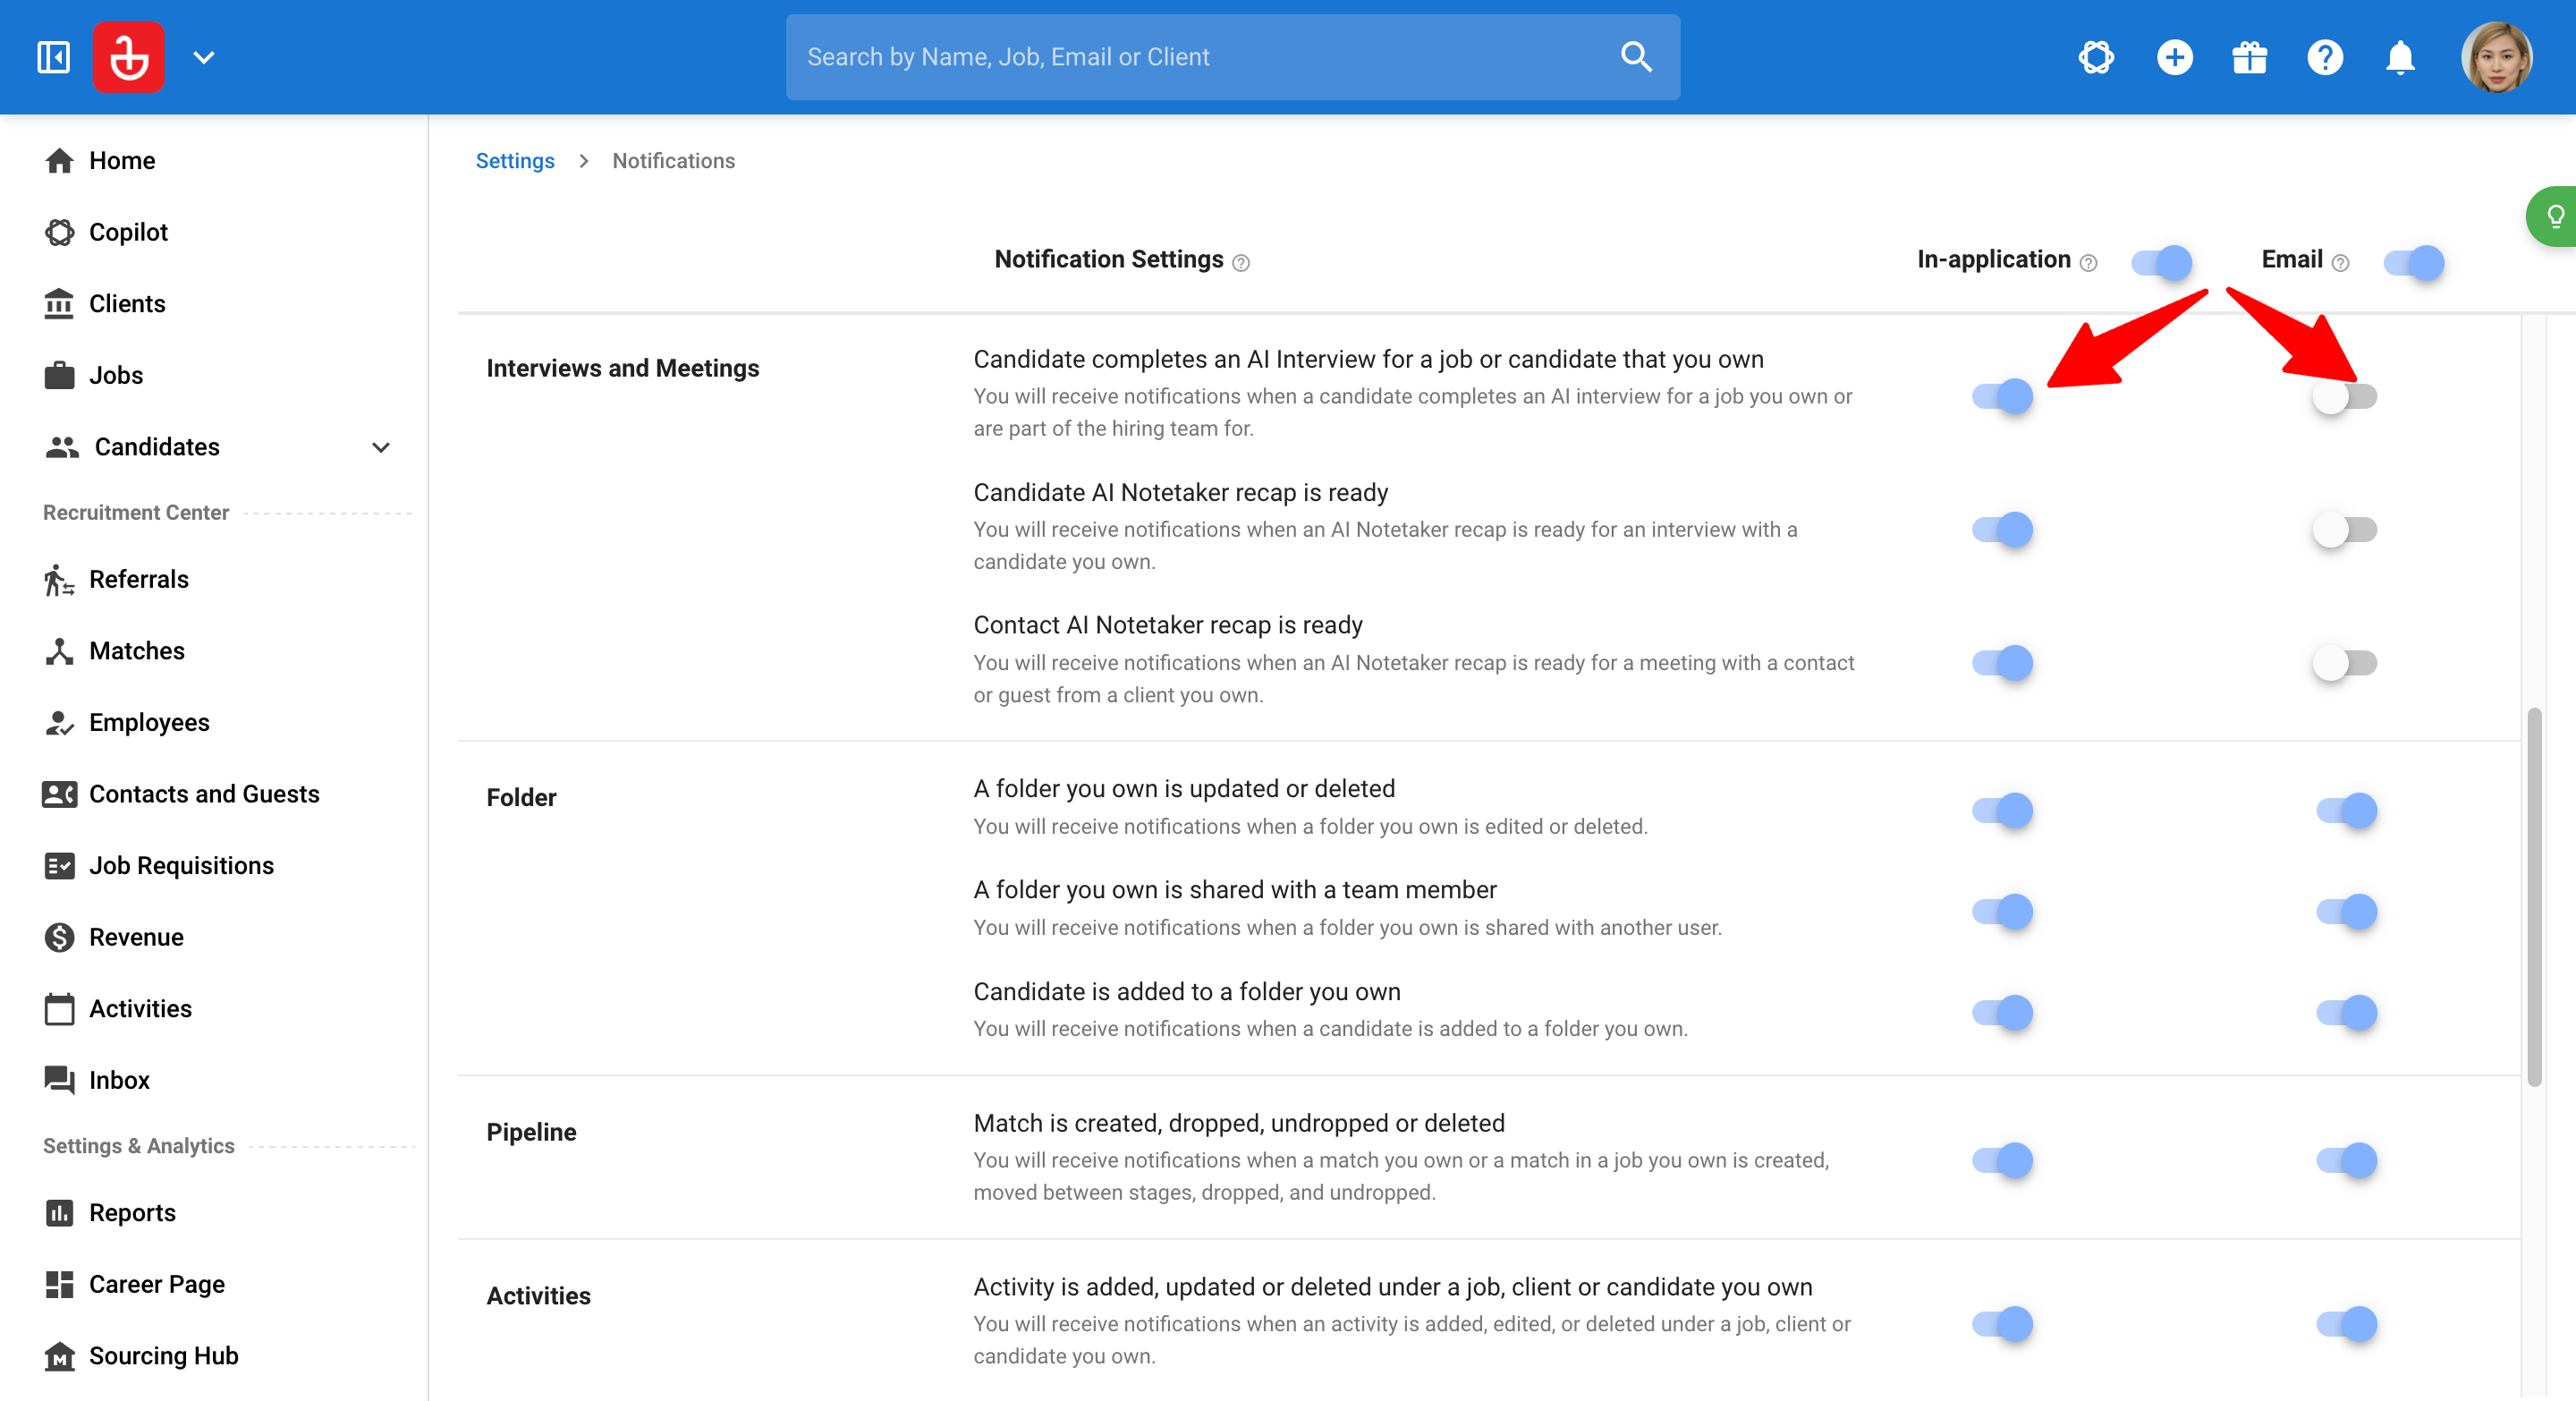Enable email for AI Interview completion
This screenshot has width=2576, height=1401.
[2344, 397]
